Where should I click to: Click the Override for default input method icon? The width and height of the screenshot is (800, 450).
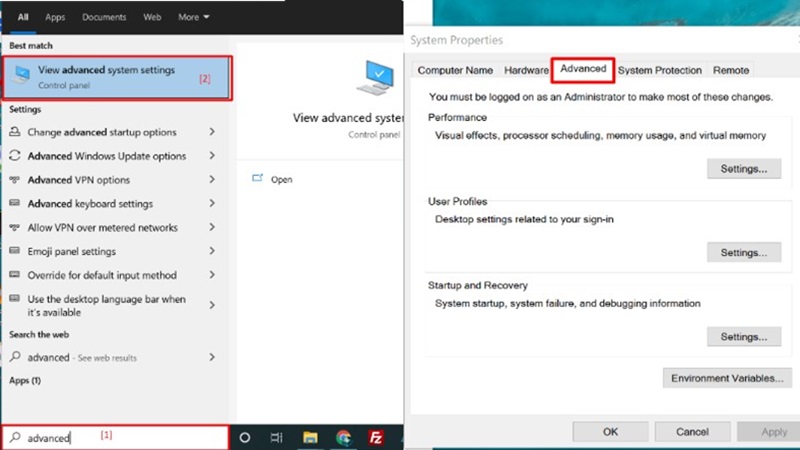pyautogui.click(x=15, y=274)
